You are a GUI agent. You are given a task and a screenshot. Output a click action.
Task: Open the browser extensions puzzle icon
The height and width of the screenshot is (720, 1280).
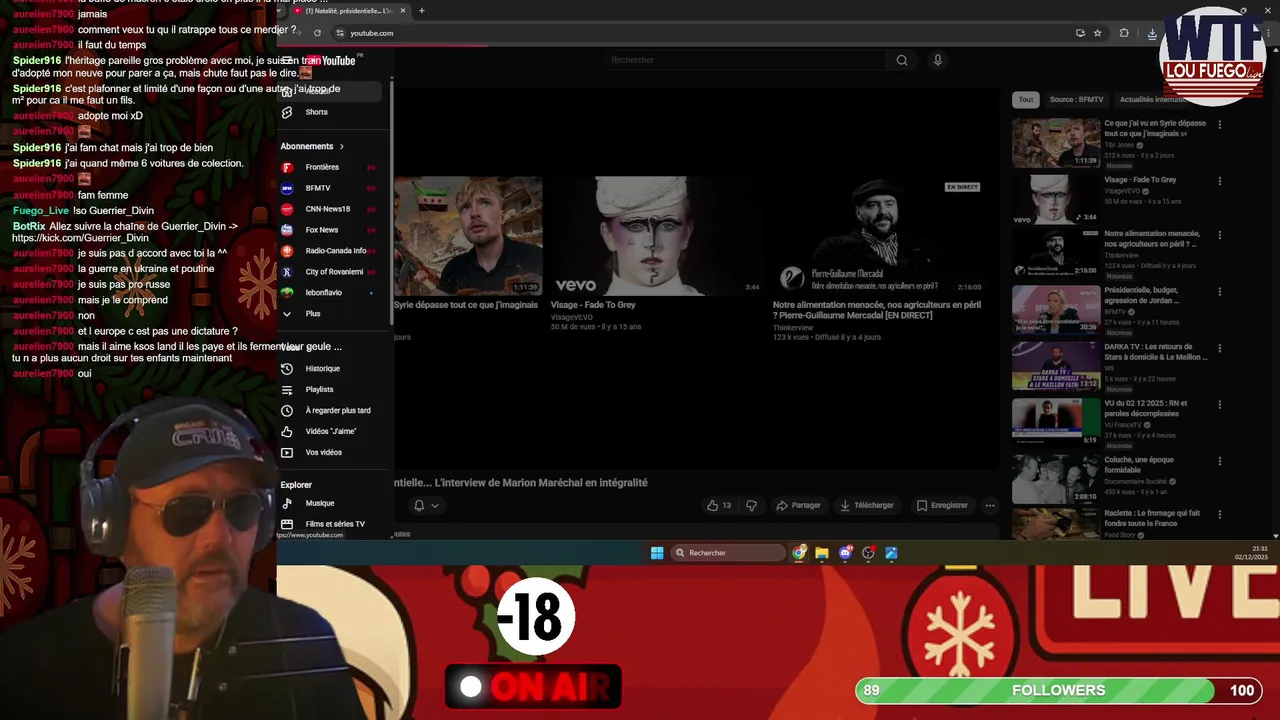[x=1124, y=33]
